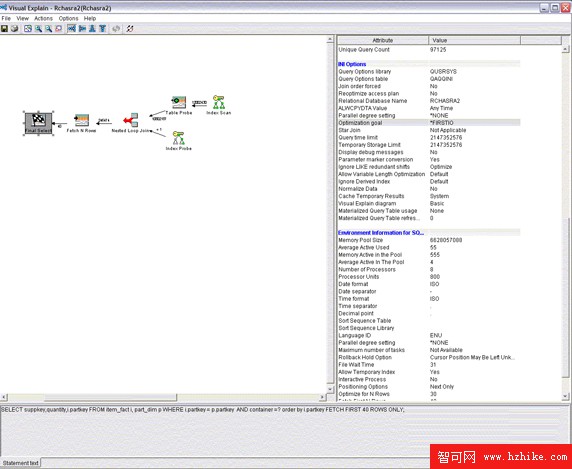
Task: Click the zoom out magnifier icon
Action: [x=48, y=28]
